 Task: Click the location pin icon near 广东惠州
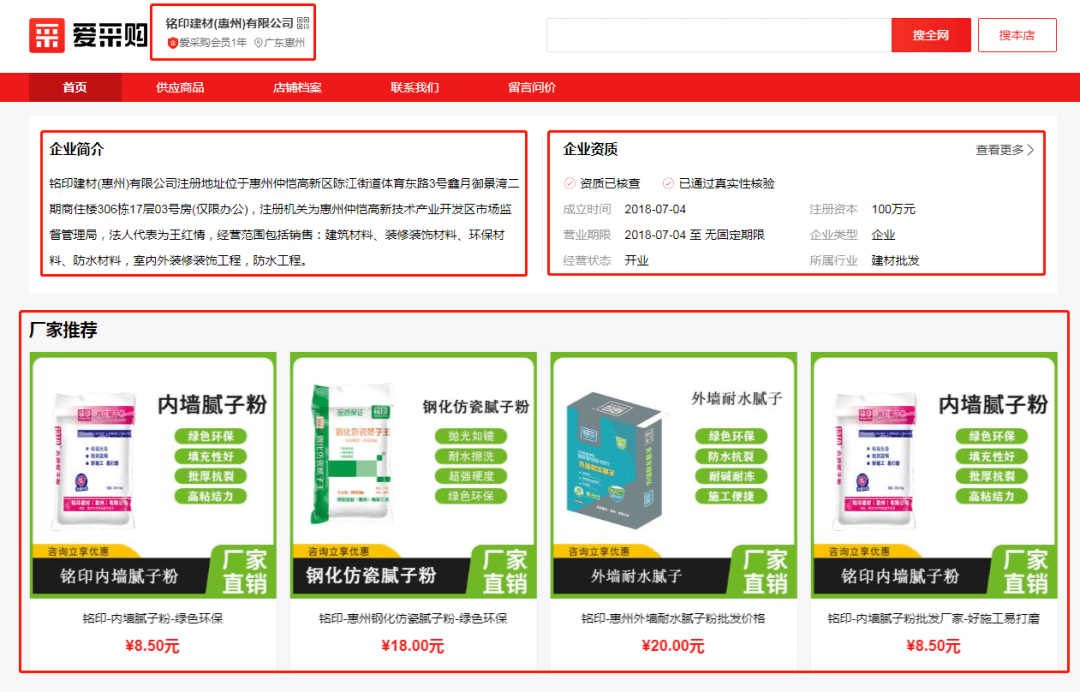tap(258, 43)
